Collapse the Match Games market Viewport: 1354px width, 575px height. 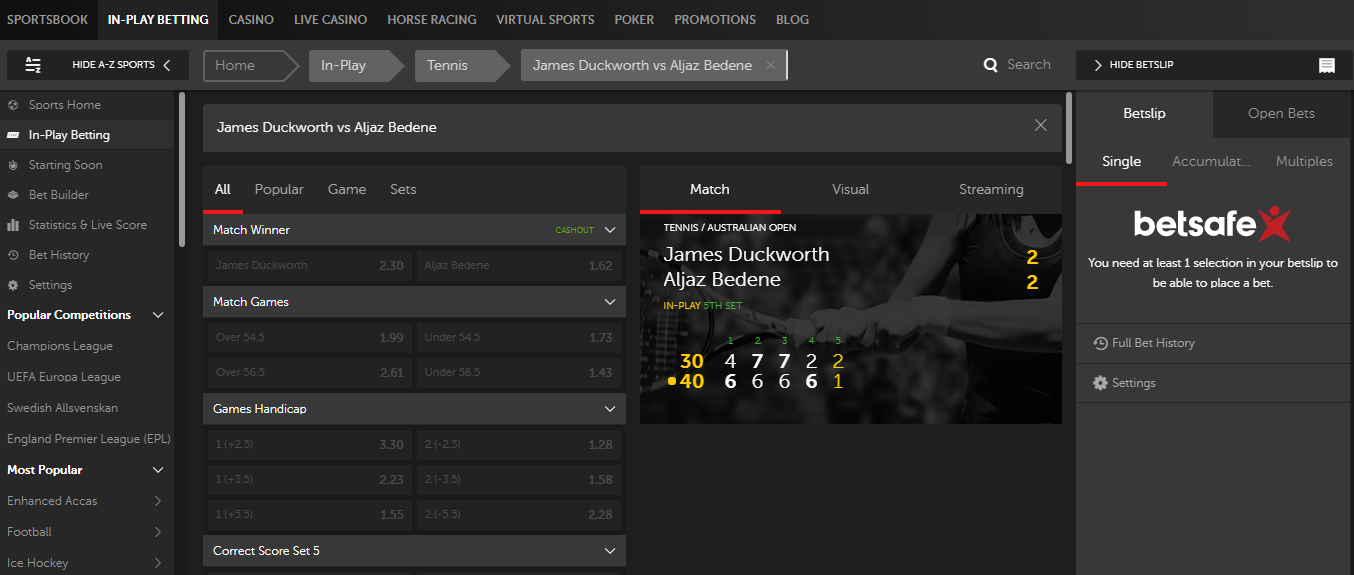pos(610,302)
